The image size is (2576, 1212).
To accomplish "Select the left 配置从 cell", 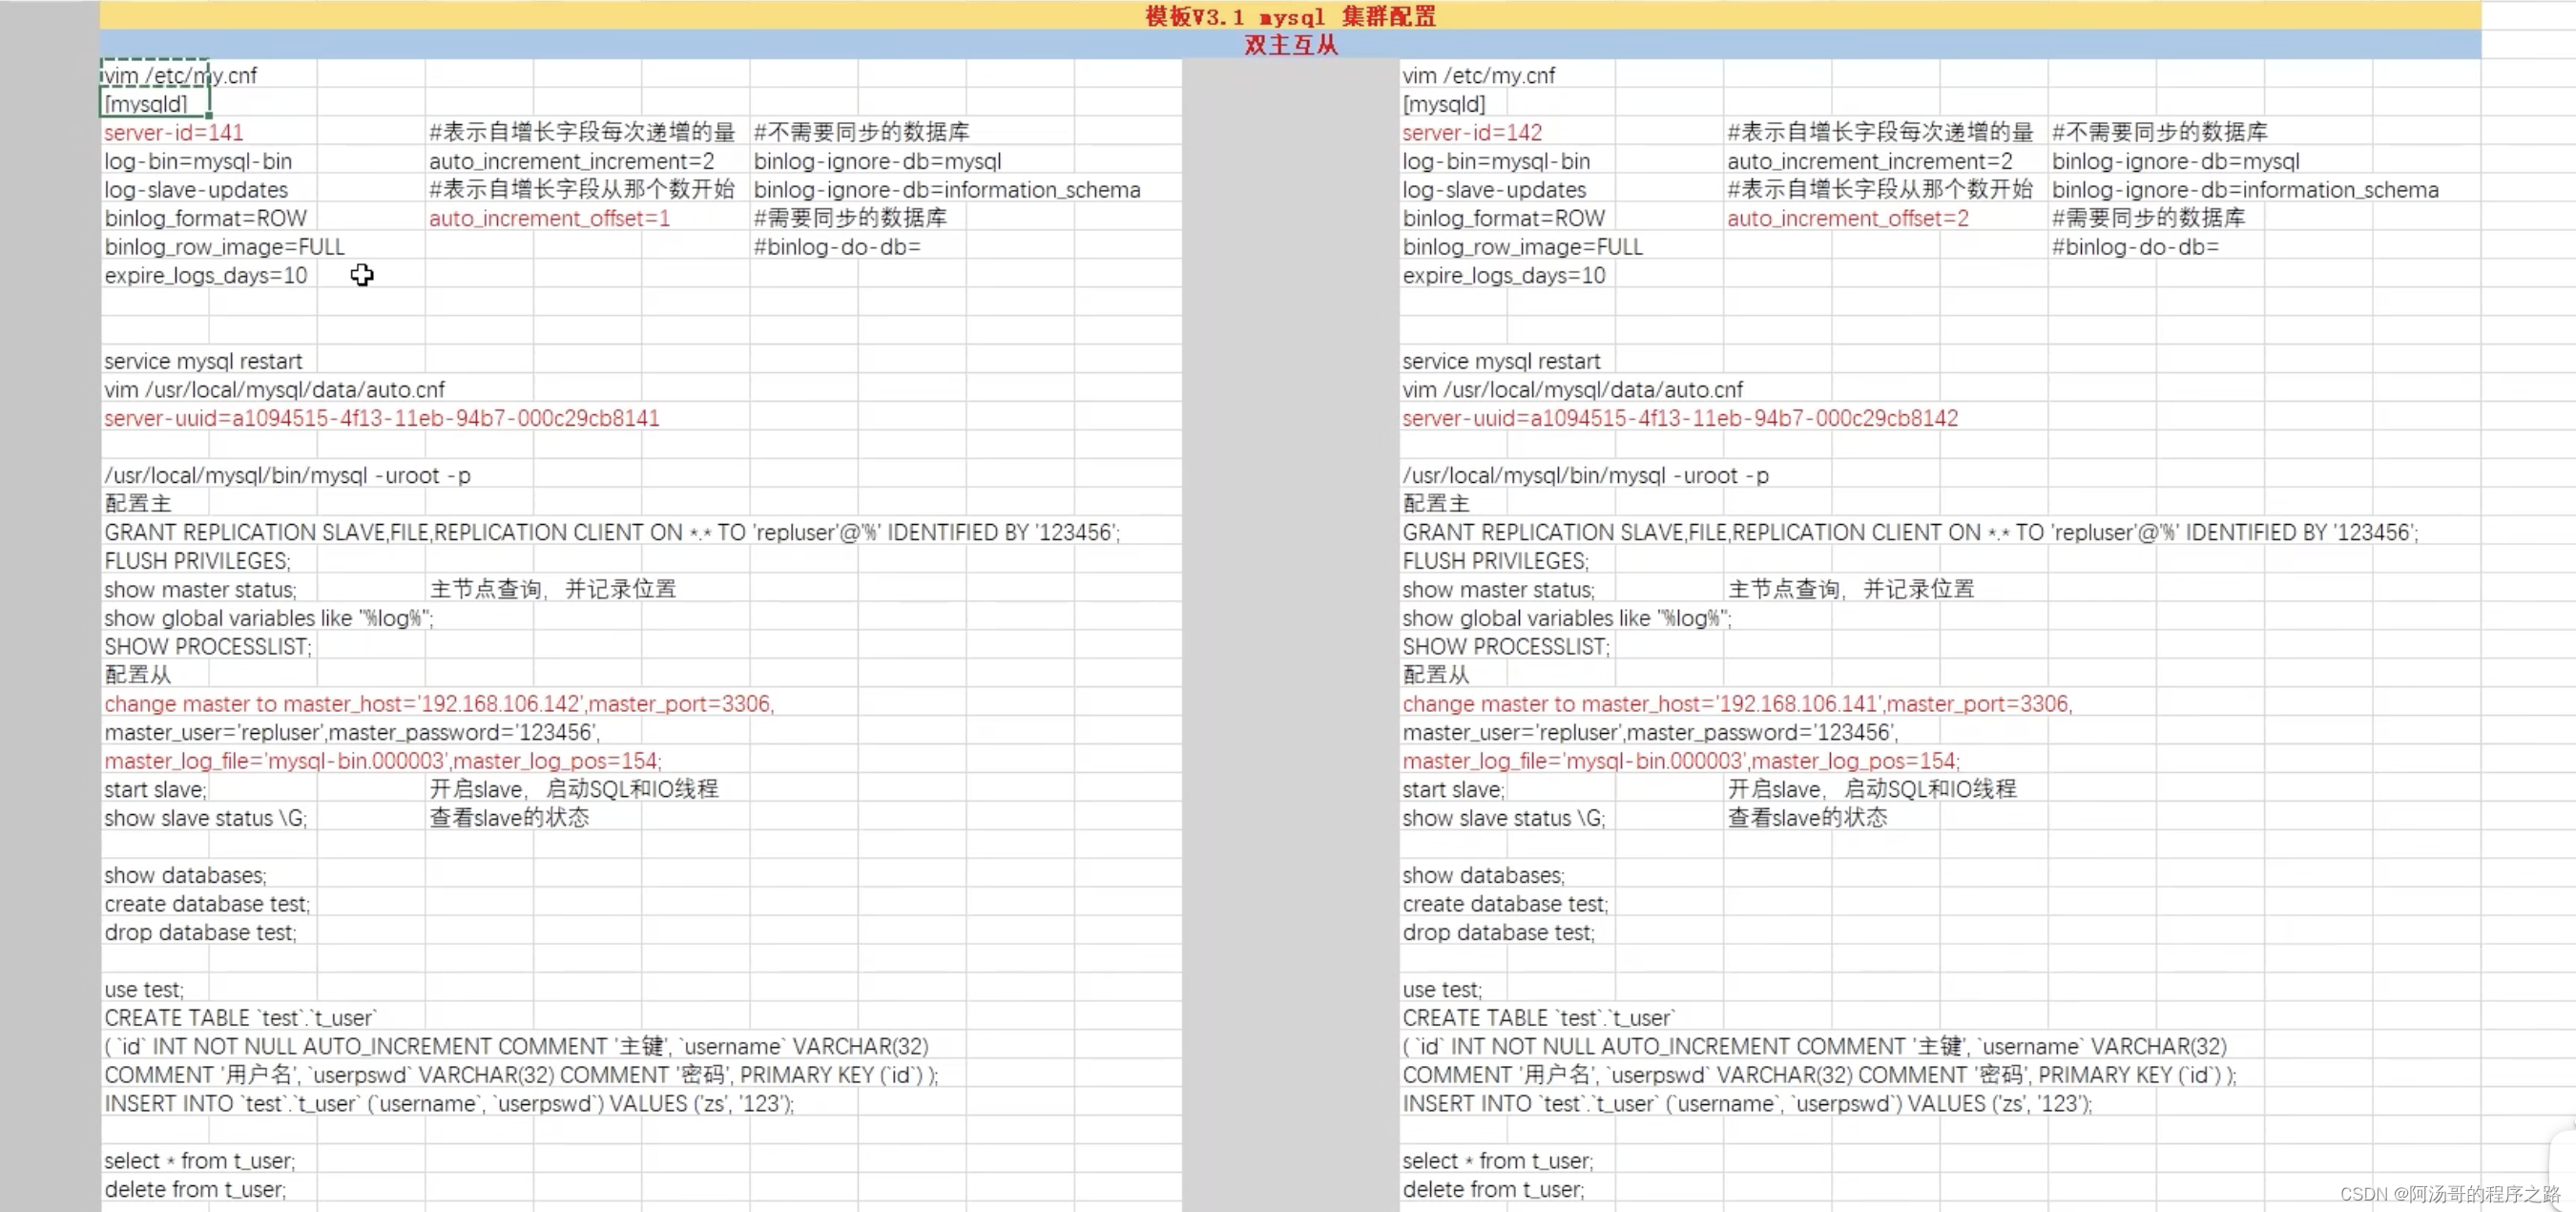I will pos(138,675).
